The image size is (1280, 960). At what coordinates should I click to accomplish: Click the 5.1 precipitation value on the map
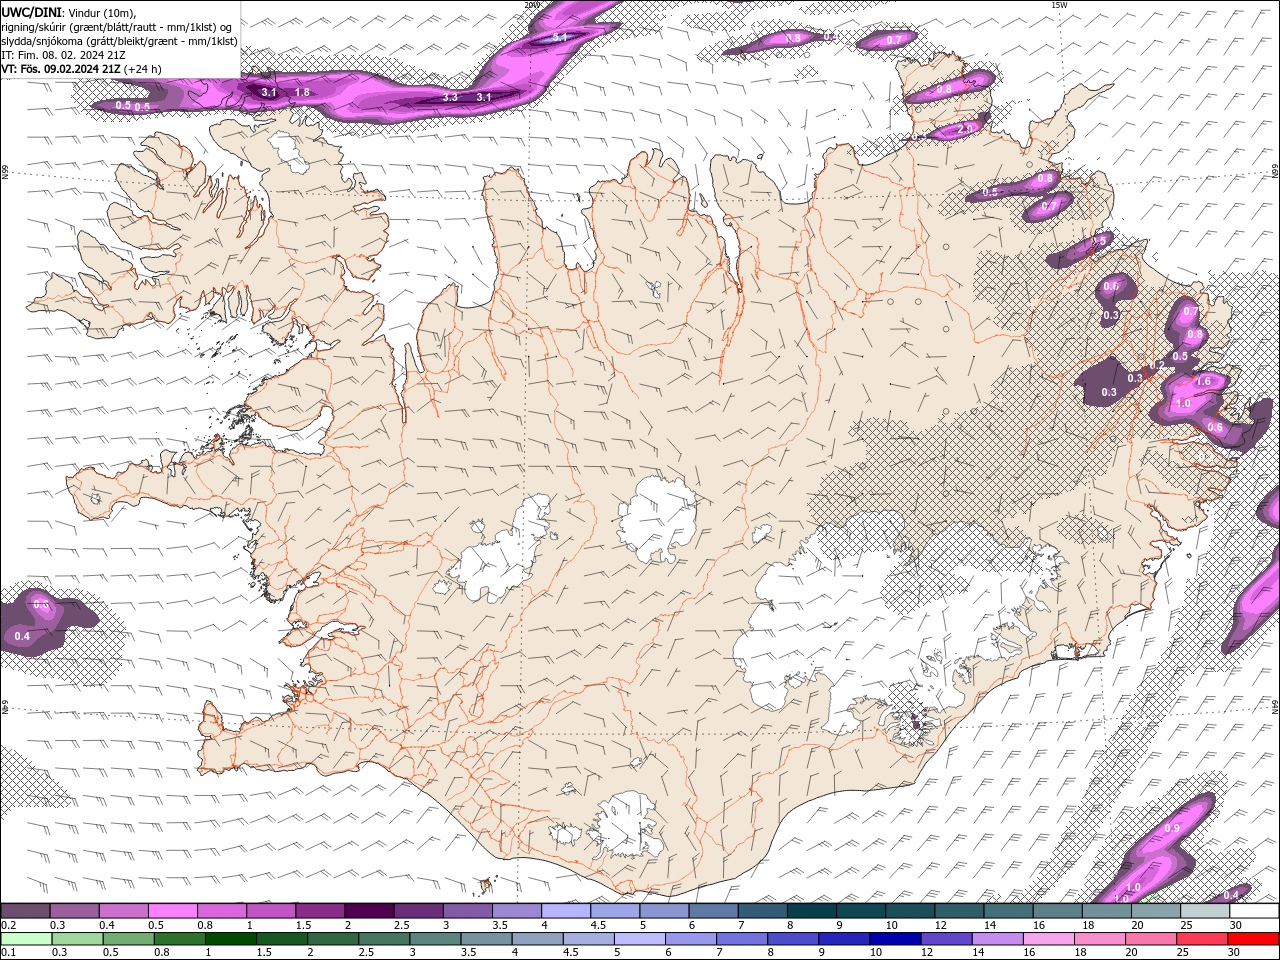click(560, 37)
